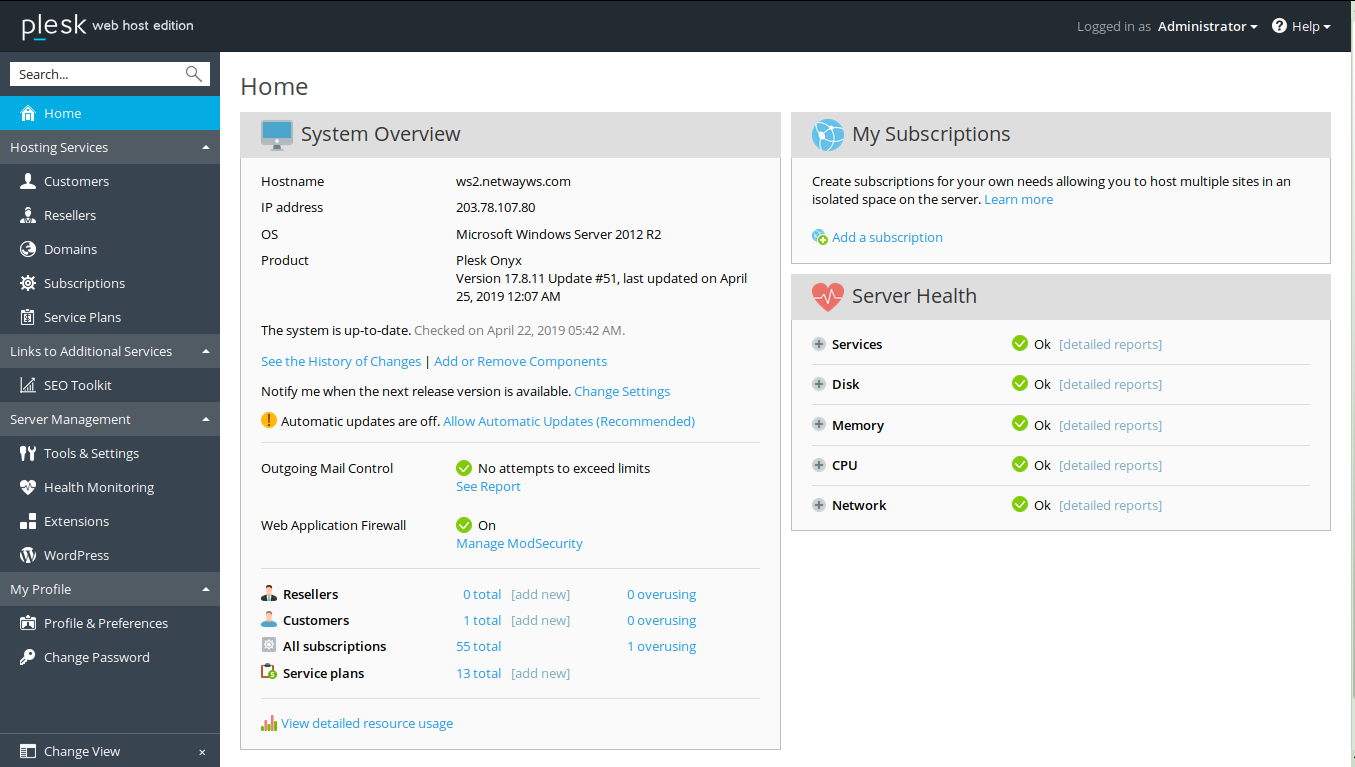
Task: Collapse the Server Management sidebar section
Action: point(206,419)
